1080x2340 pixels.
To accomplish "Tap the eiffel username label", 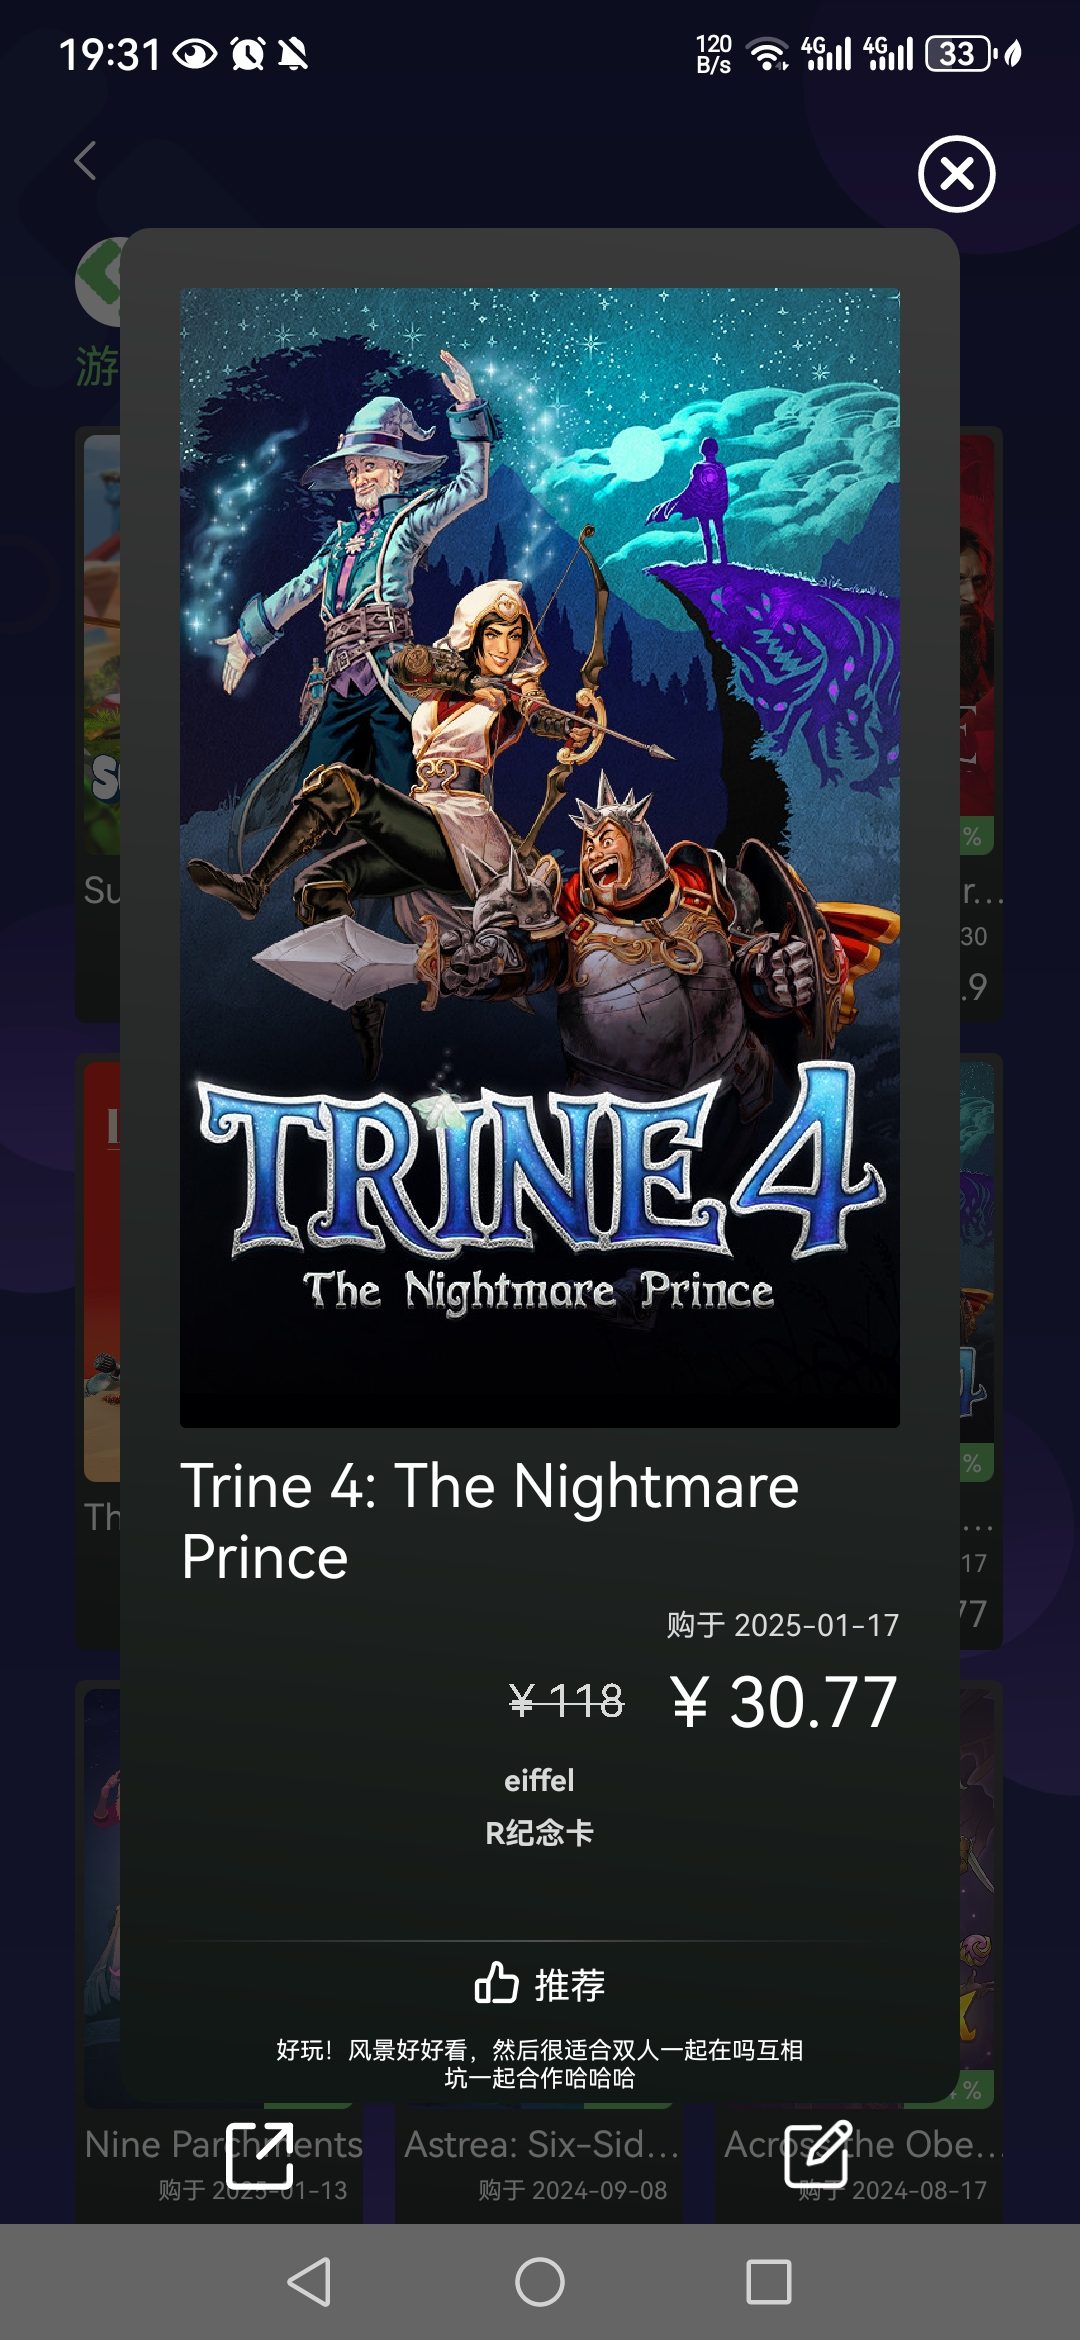I will pyautogui.click(x=539, y=1780).
